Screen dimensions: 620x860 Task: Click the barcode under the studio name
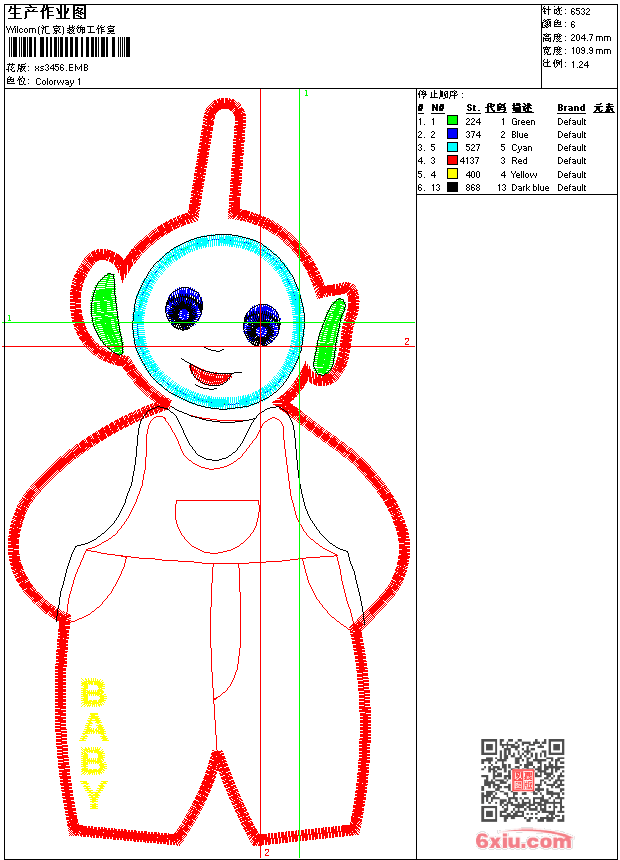click(69, 47)
